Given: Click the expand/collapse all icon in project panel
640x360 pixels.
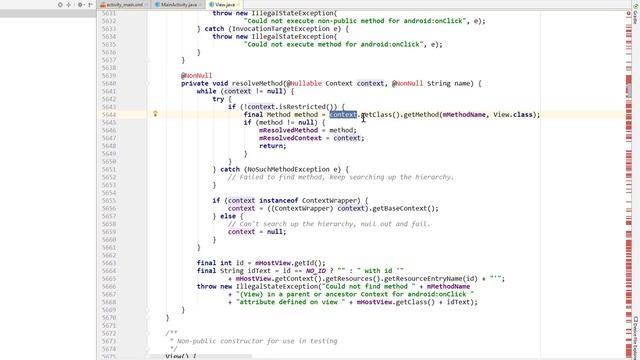Looking at the screenshot, I should [x=69, y=5].
